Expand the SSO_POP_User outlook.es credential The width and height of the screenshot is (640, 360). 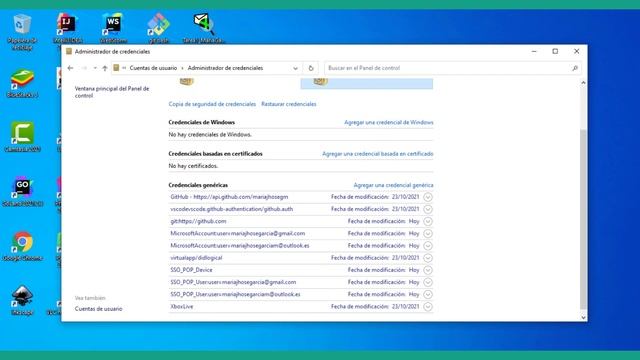428,294
